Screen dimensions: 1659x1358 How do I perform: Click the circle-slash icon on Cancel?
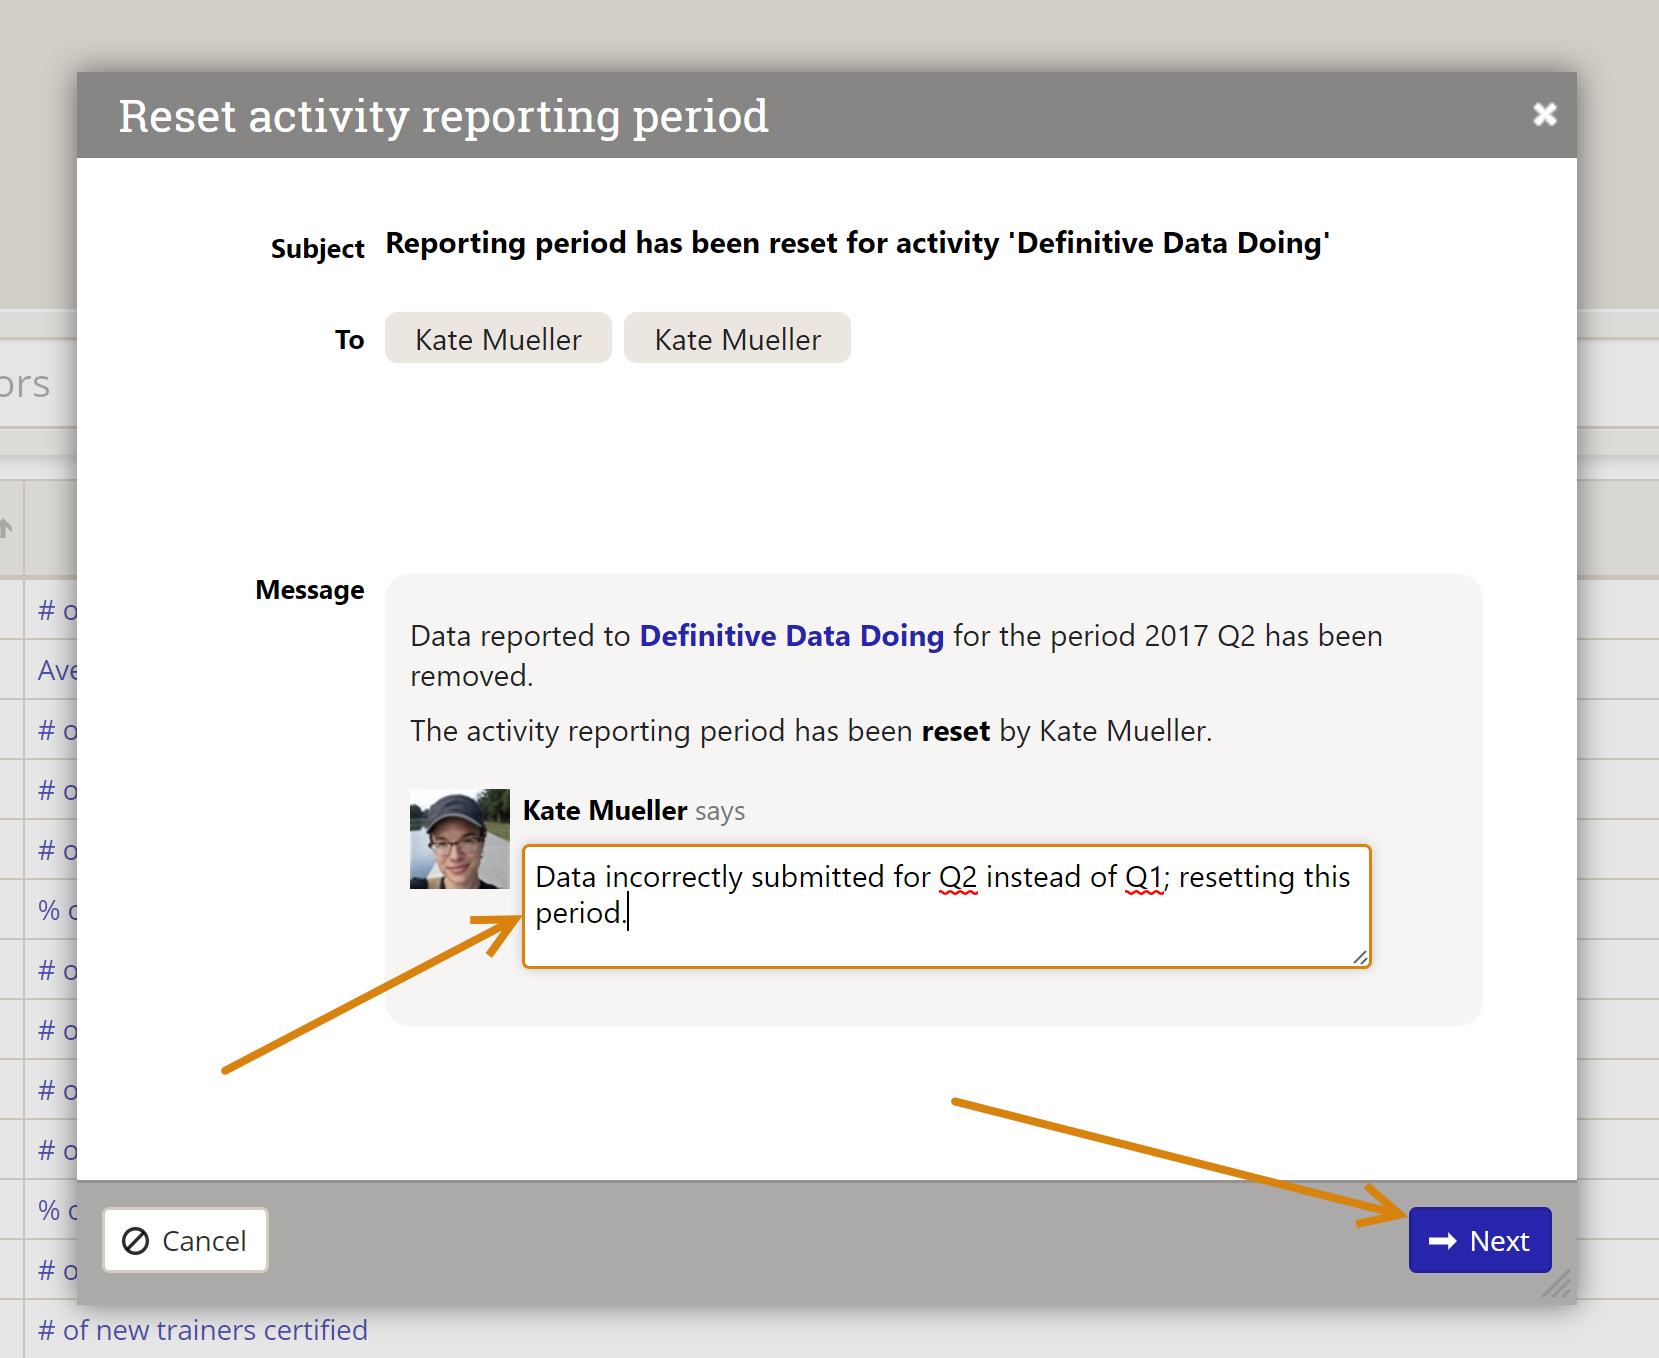[135, 1241]
